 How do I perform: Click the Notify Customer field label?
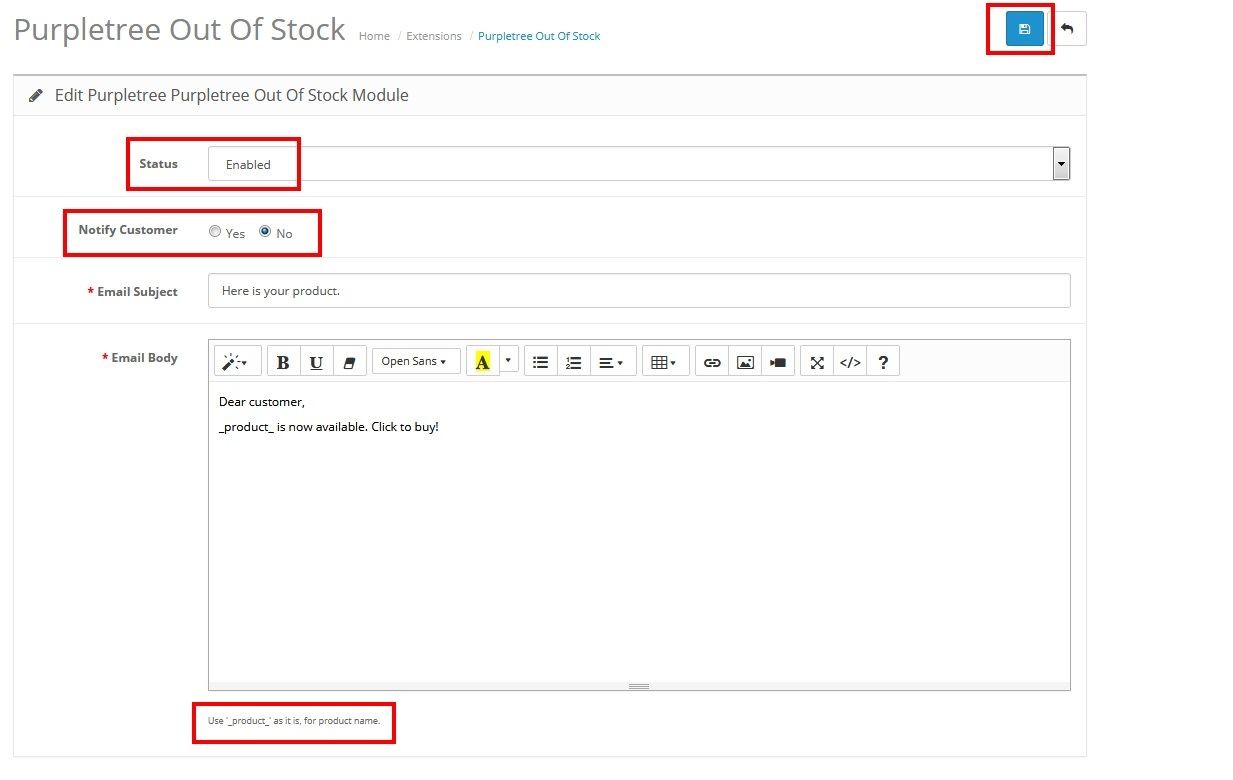coord(128,230)
